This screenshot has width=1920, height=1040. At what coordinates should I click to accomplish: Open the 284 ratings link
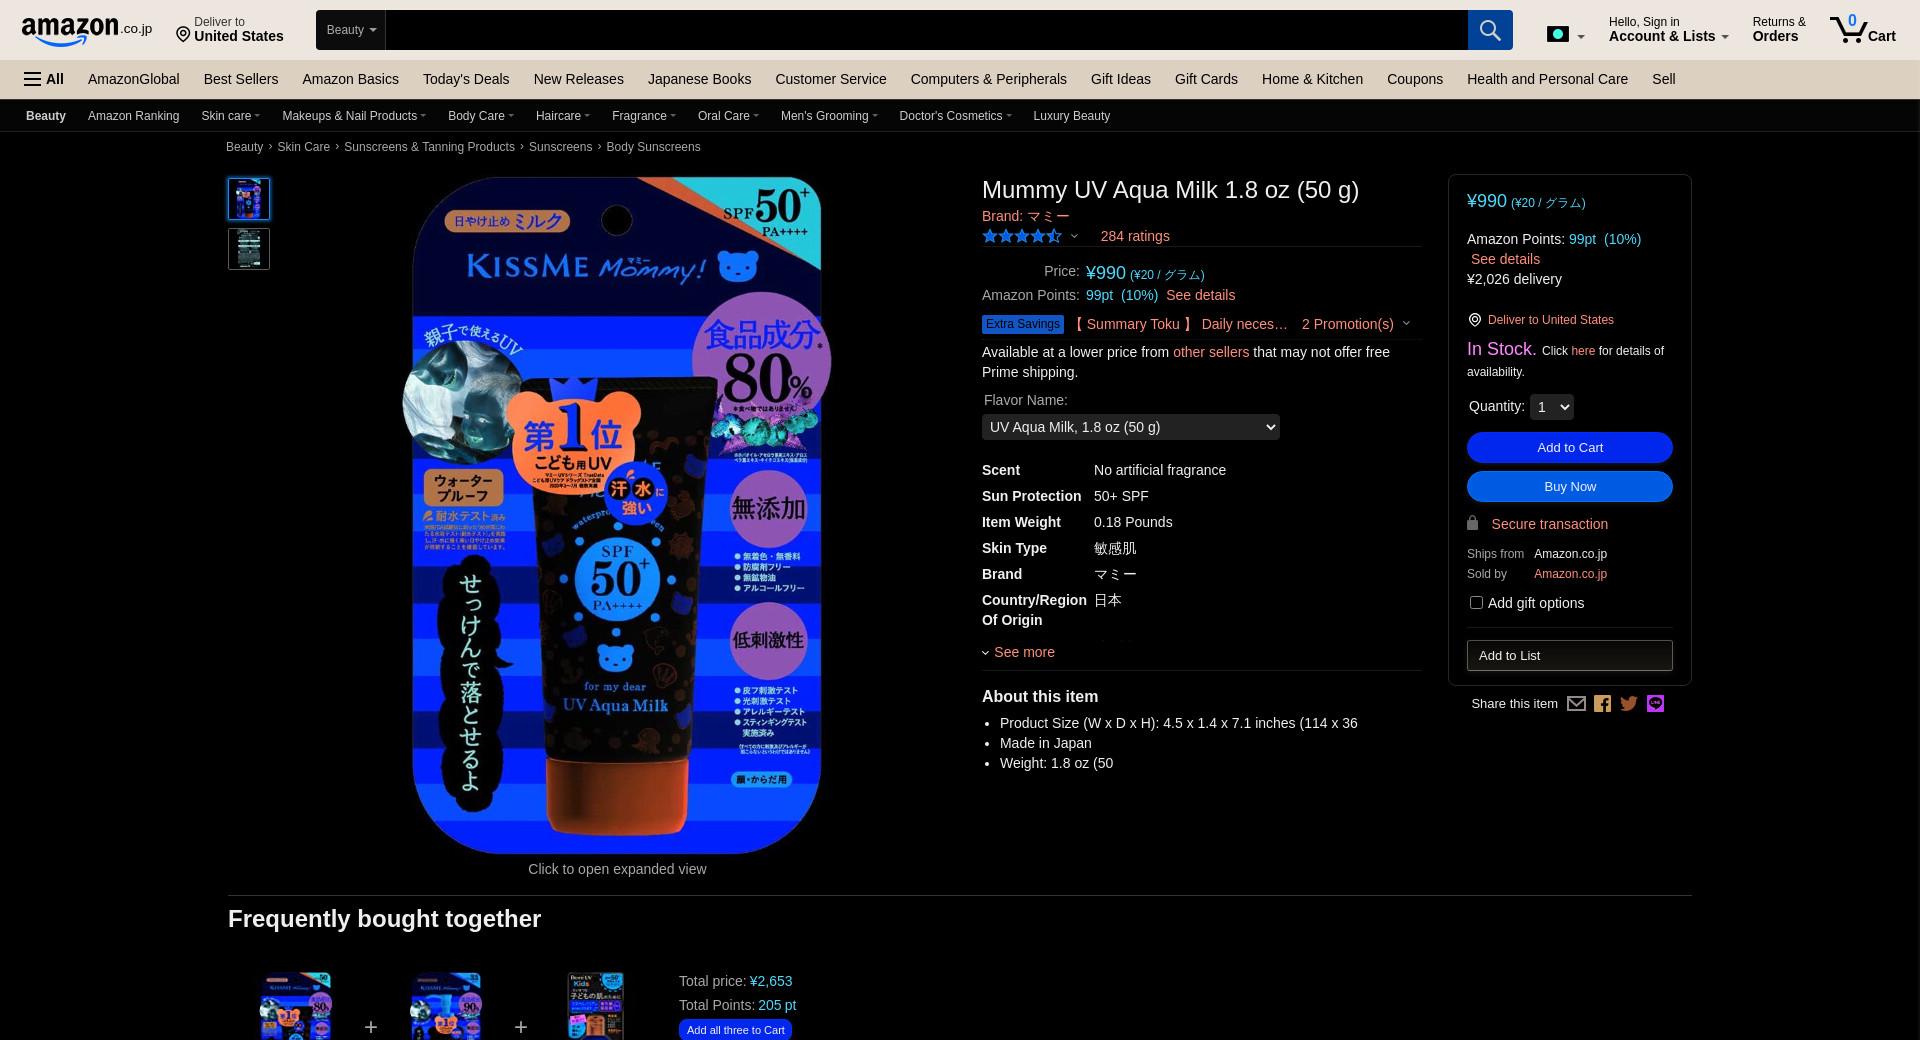coord(1134,236)
